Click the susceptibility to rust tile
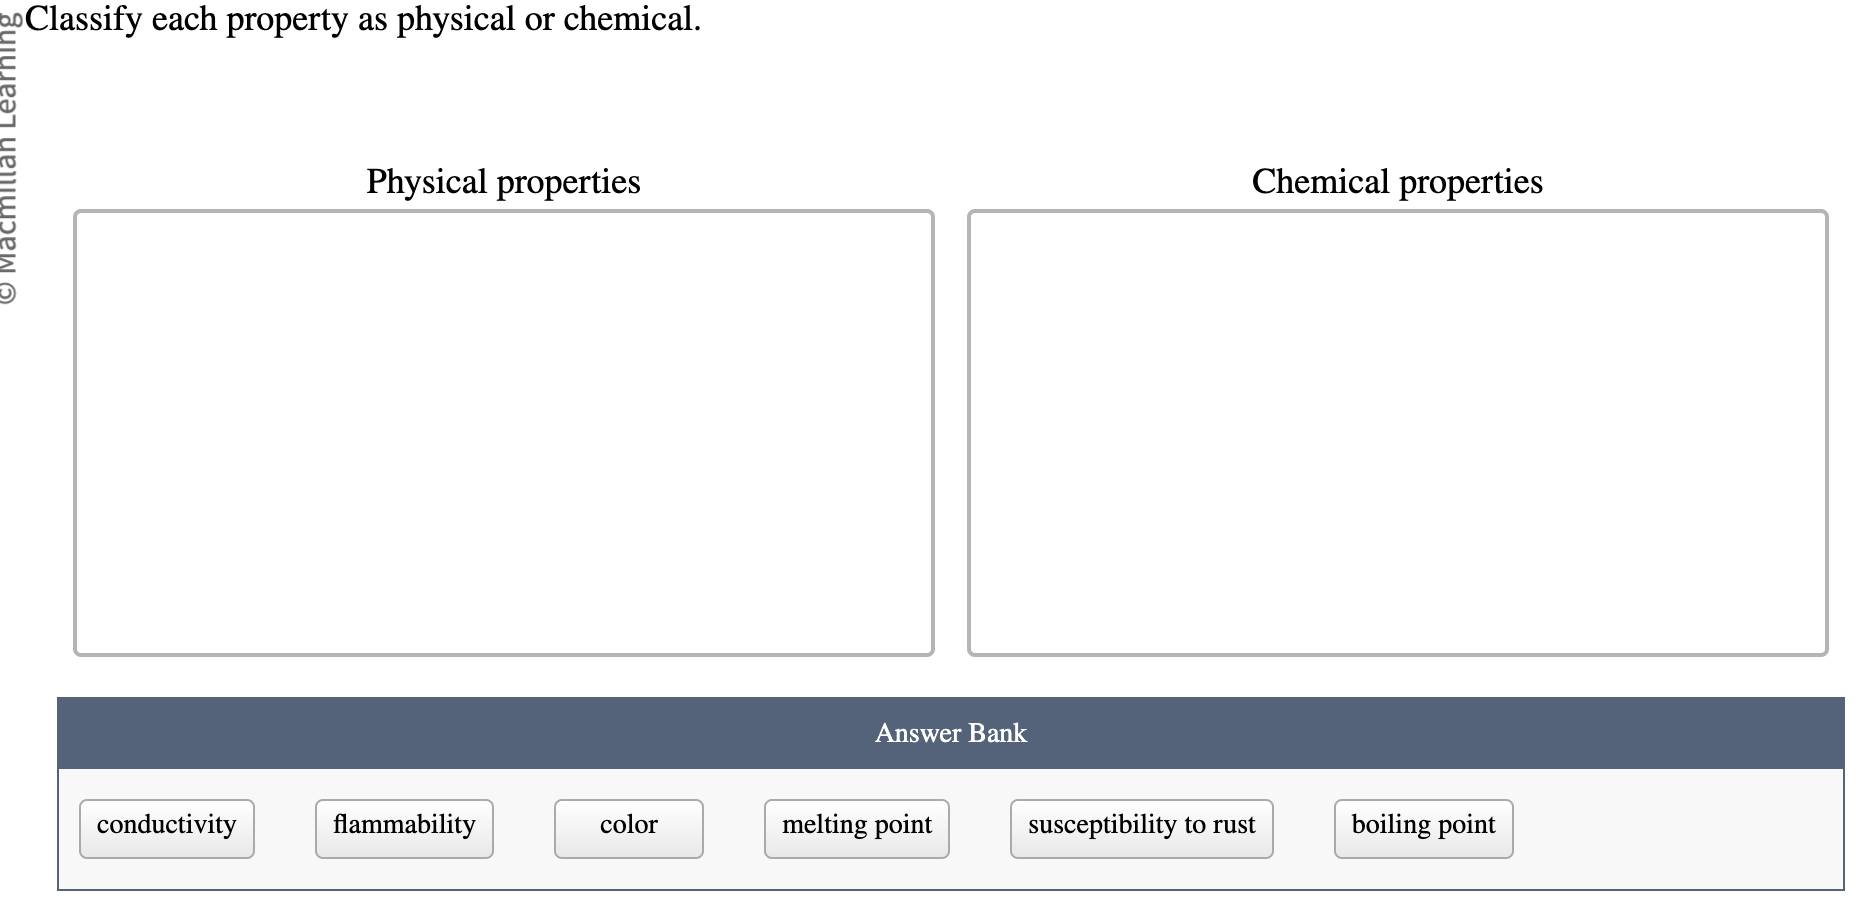This screenshot has height=924, width=1858. click(x=1140, y=826)
